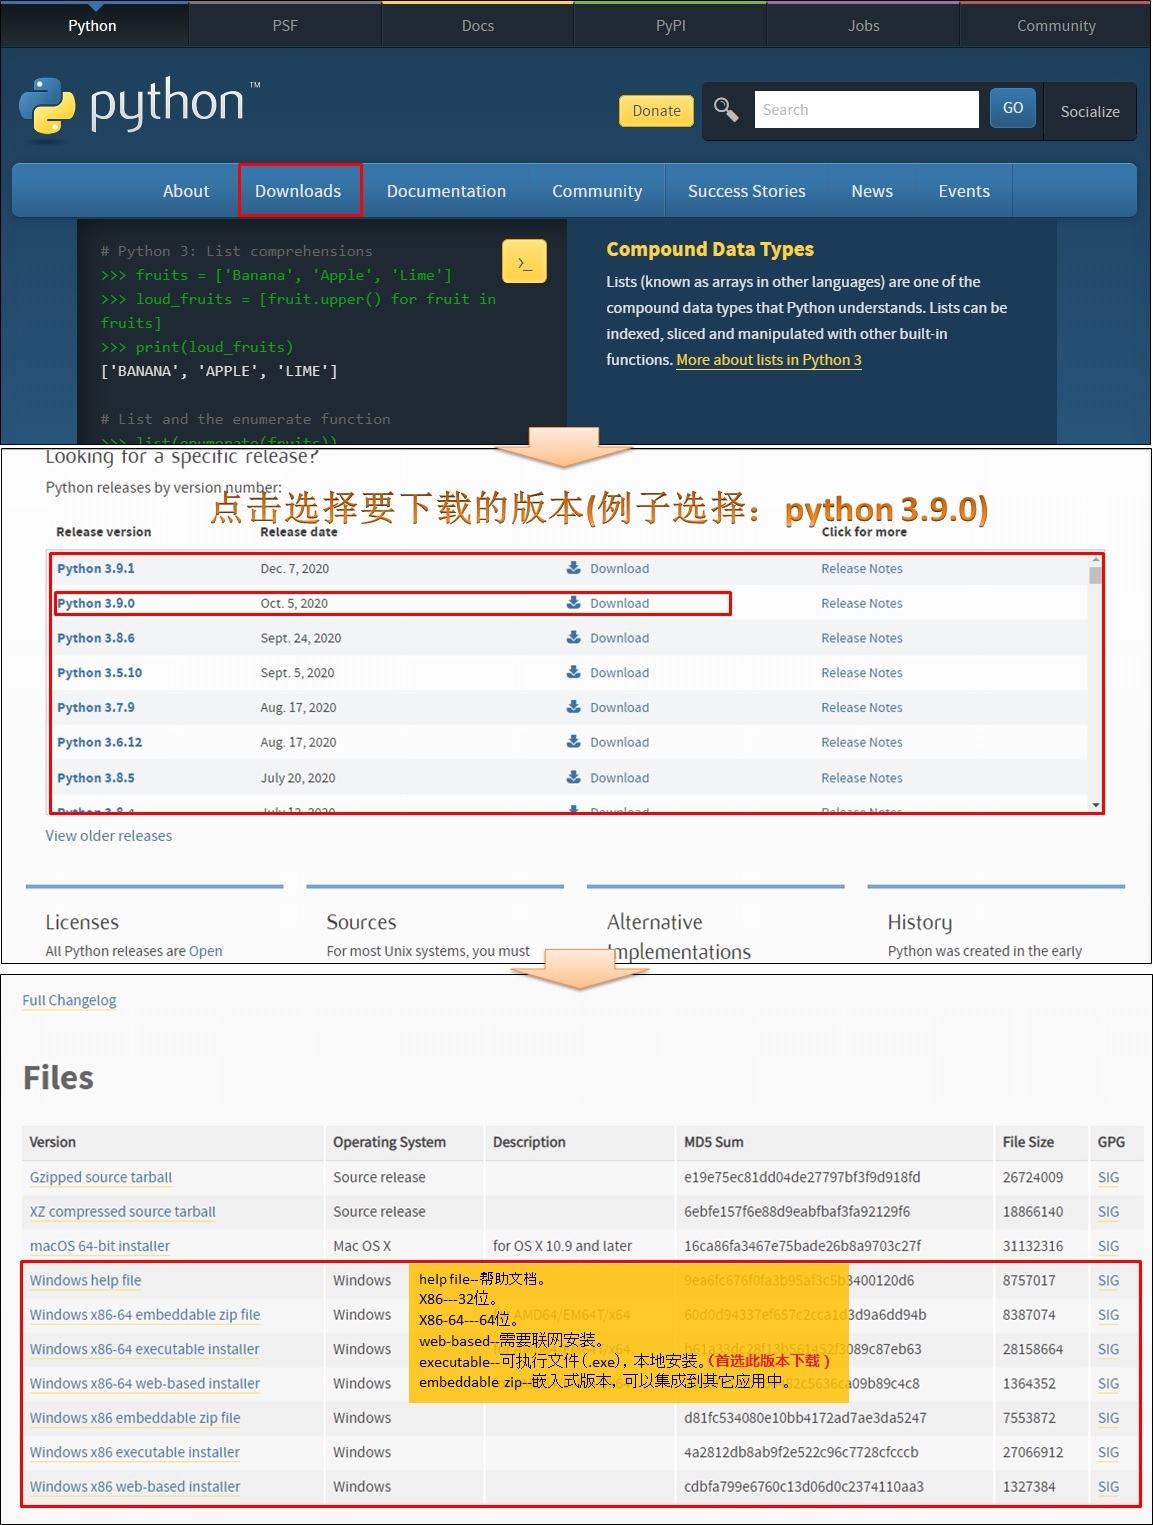
Task: Download Windows x86 web-based installer
Action: 135,1487
